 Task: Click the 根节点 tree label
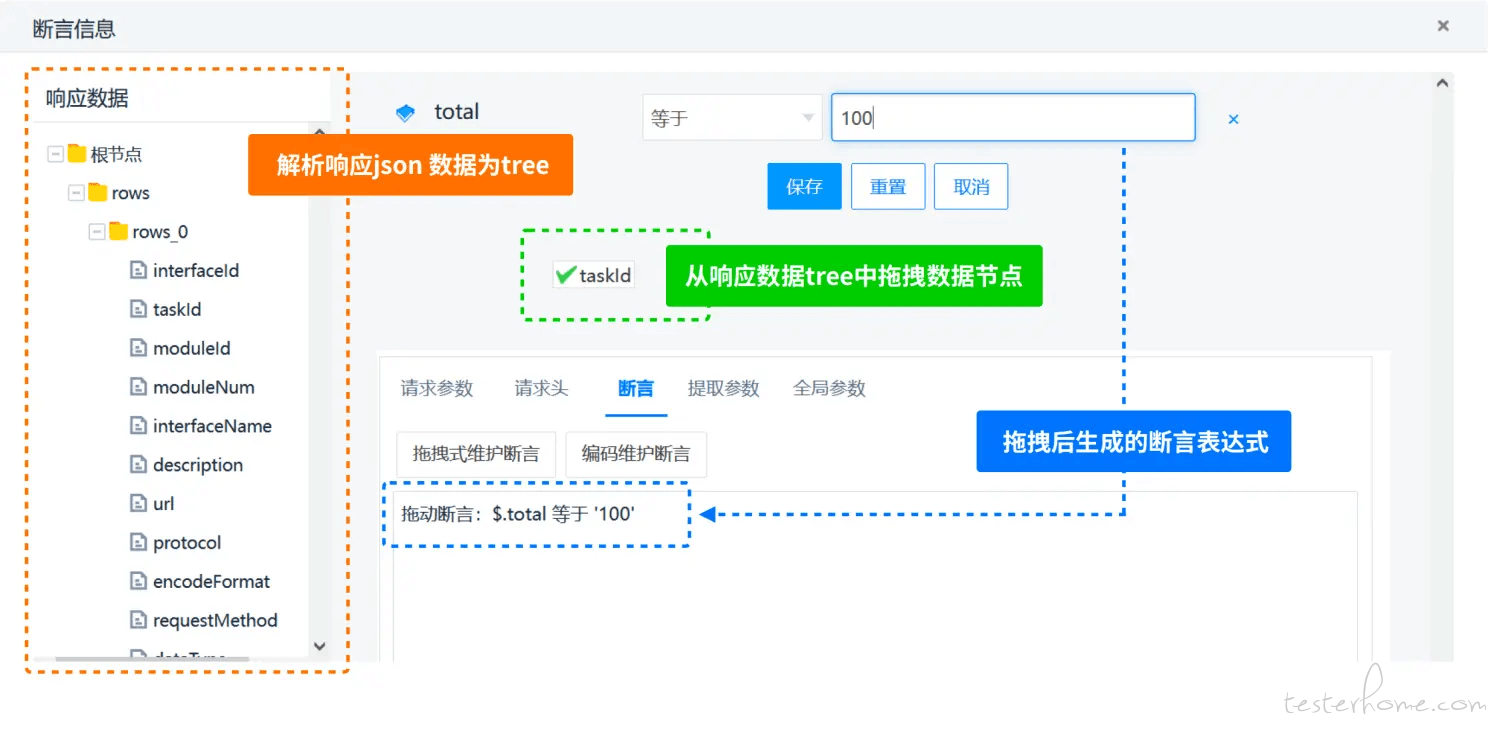(x=116, y=155)
